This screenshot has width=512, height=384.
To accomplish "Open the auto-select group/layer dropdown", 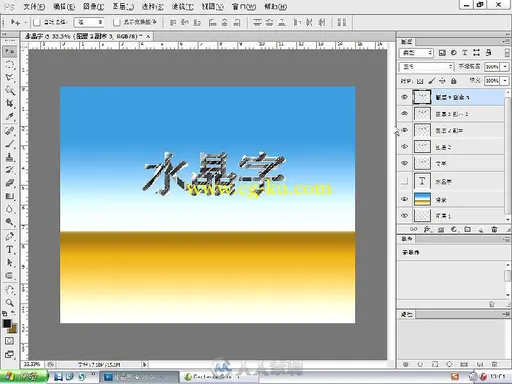I will coord(89,22).
